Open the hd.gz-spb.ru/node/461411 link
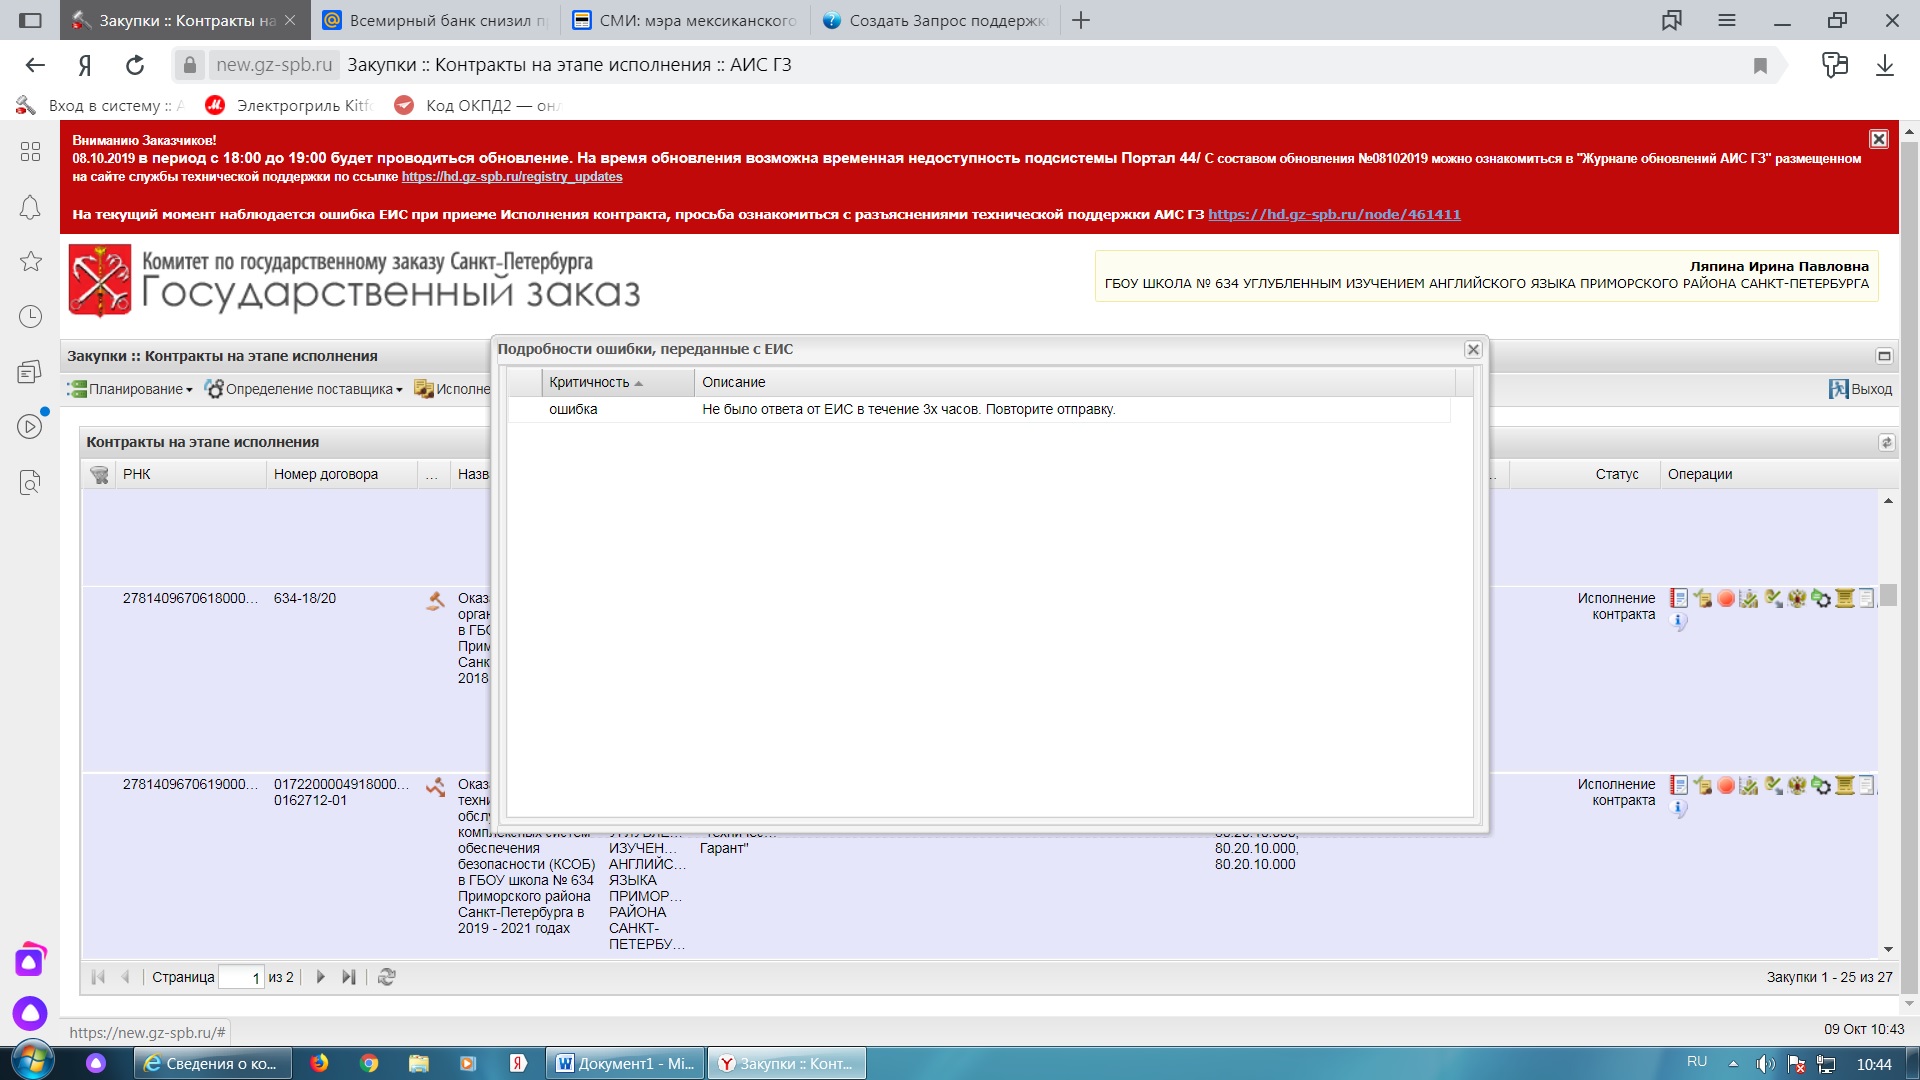Screen dimensions: 1920x1080 1333,214
